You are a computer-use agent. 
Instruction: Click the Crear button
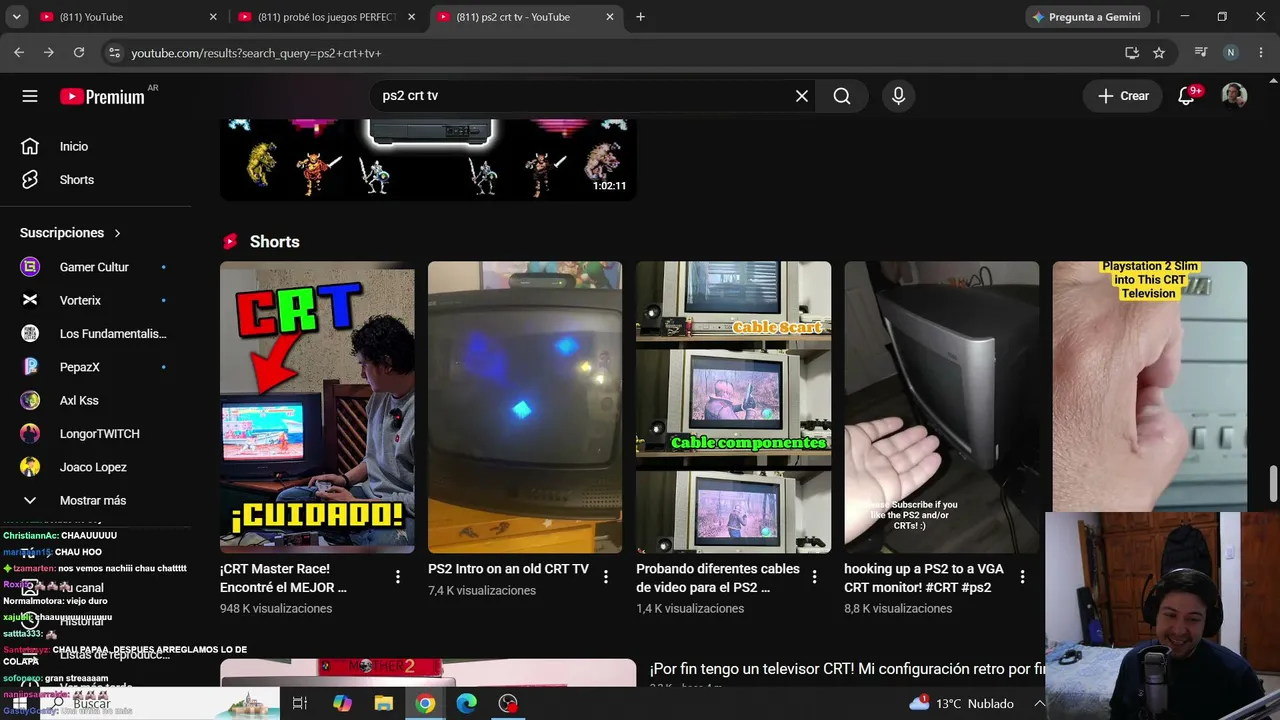coord(1123,96)
